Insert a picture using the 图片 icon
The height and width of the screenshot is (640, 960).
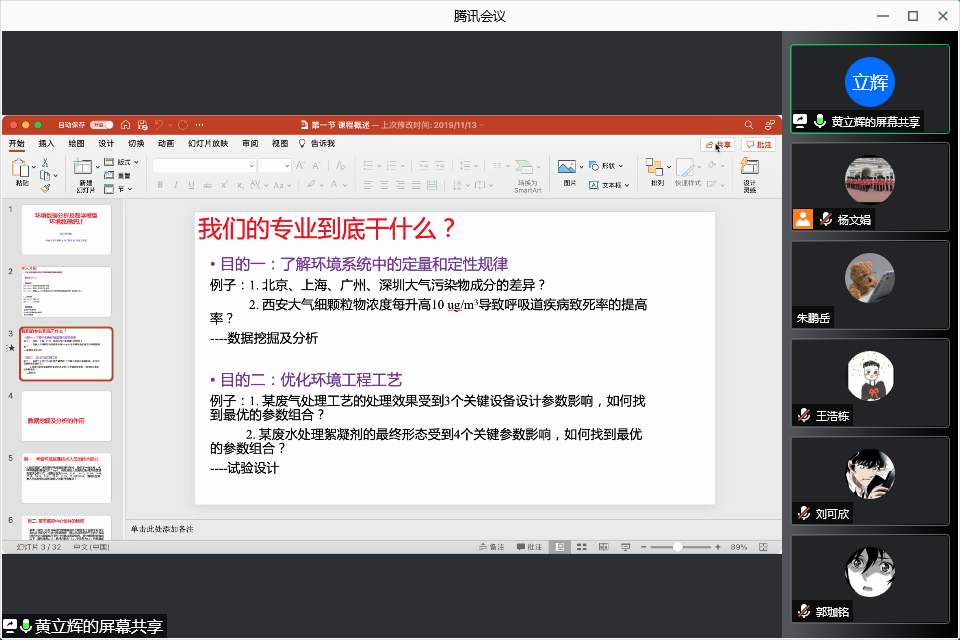pos(569,169)
